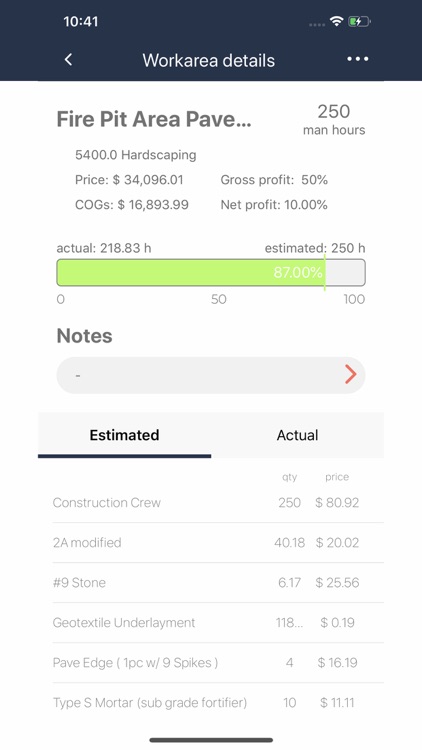
Task: Open the three-dot more options menu
Action: pos(358,59)
